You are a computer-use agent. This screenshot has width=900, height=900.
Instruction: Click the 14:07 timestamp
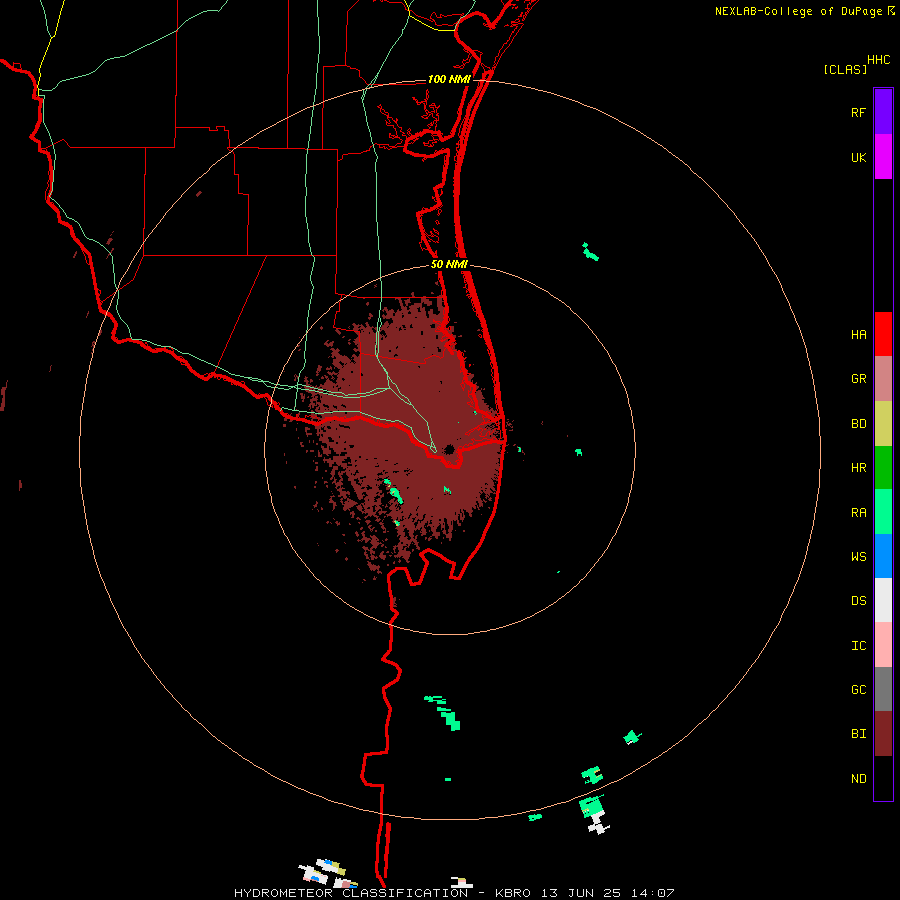[x=653, y=893]
